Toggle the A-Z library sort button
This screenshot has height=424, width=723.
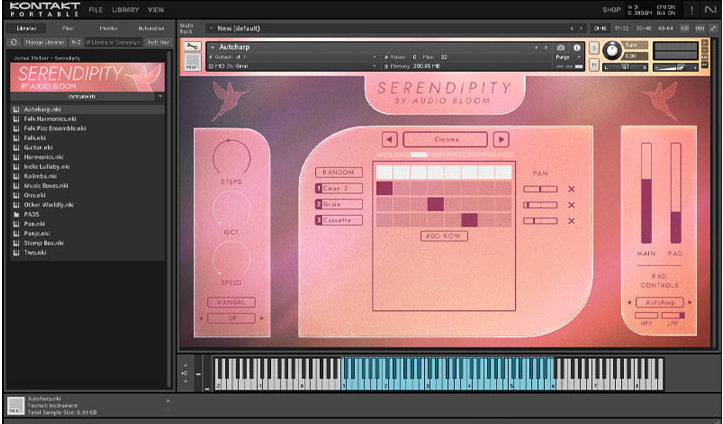(76, 42)
